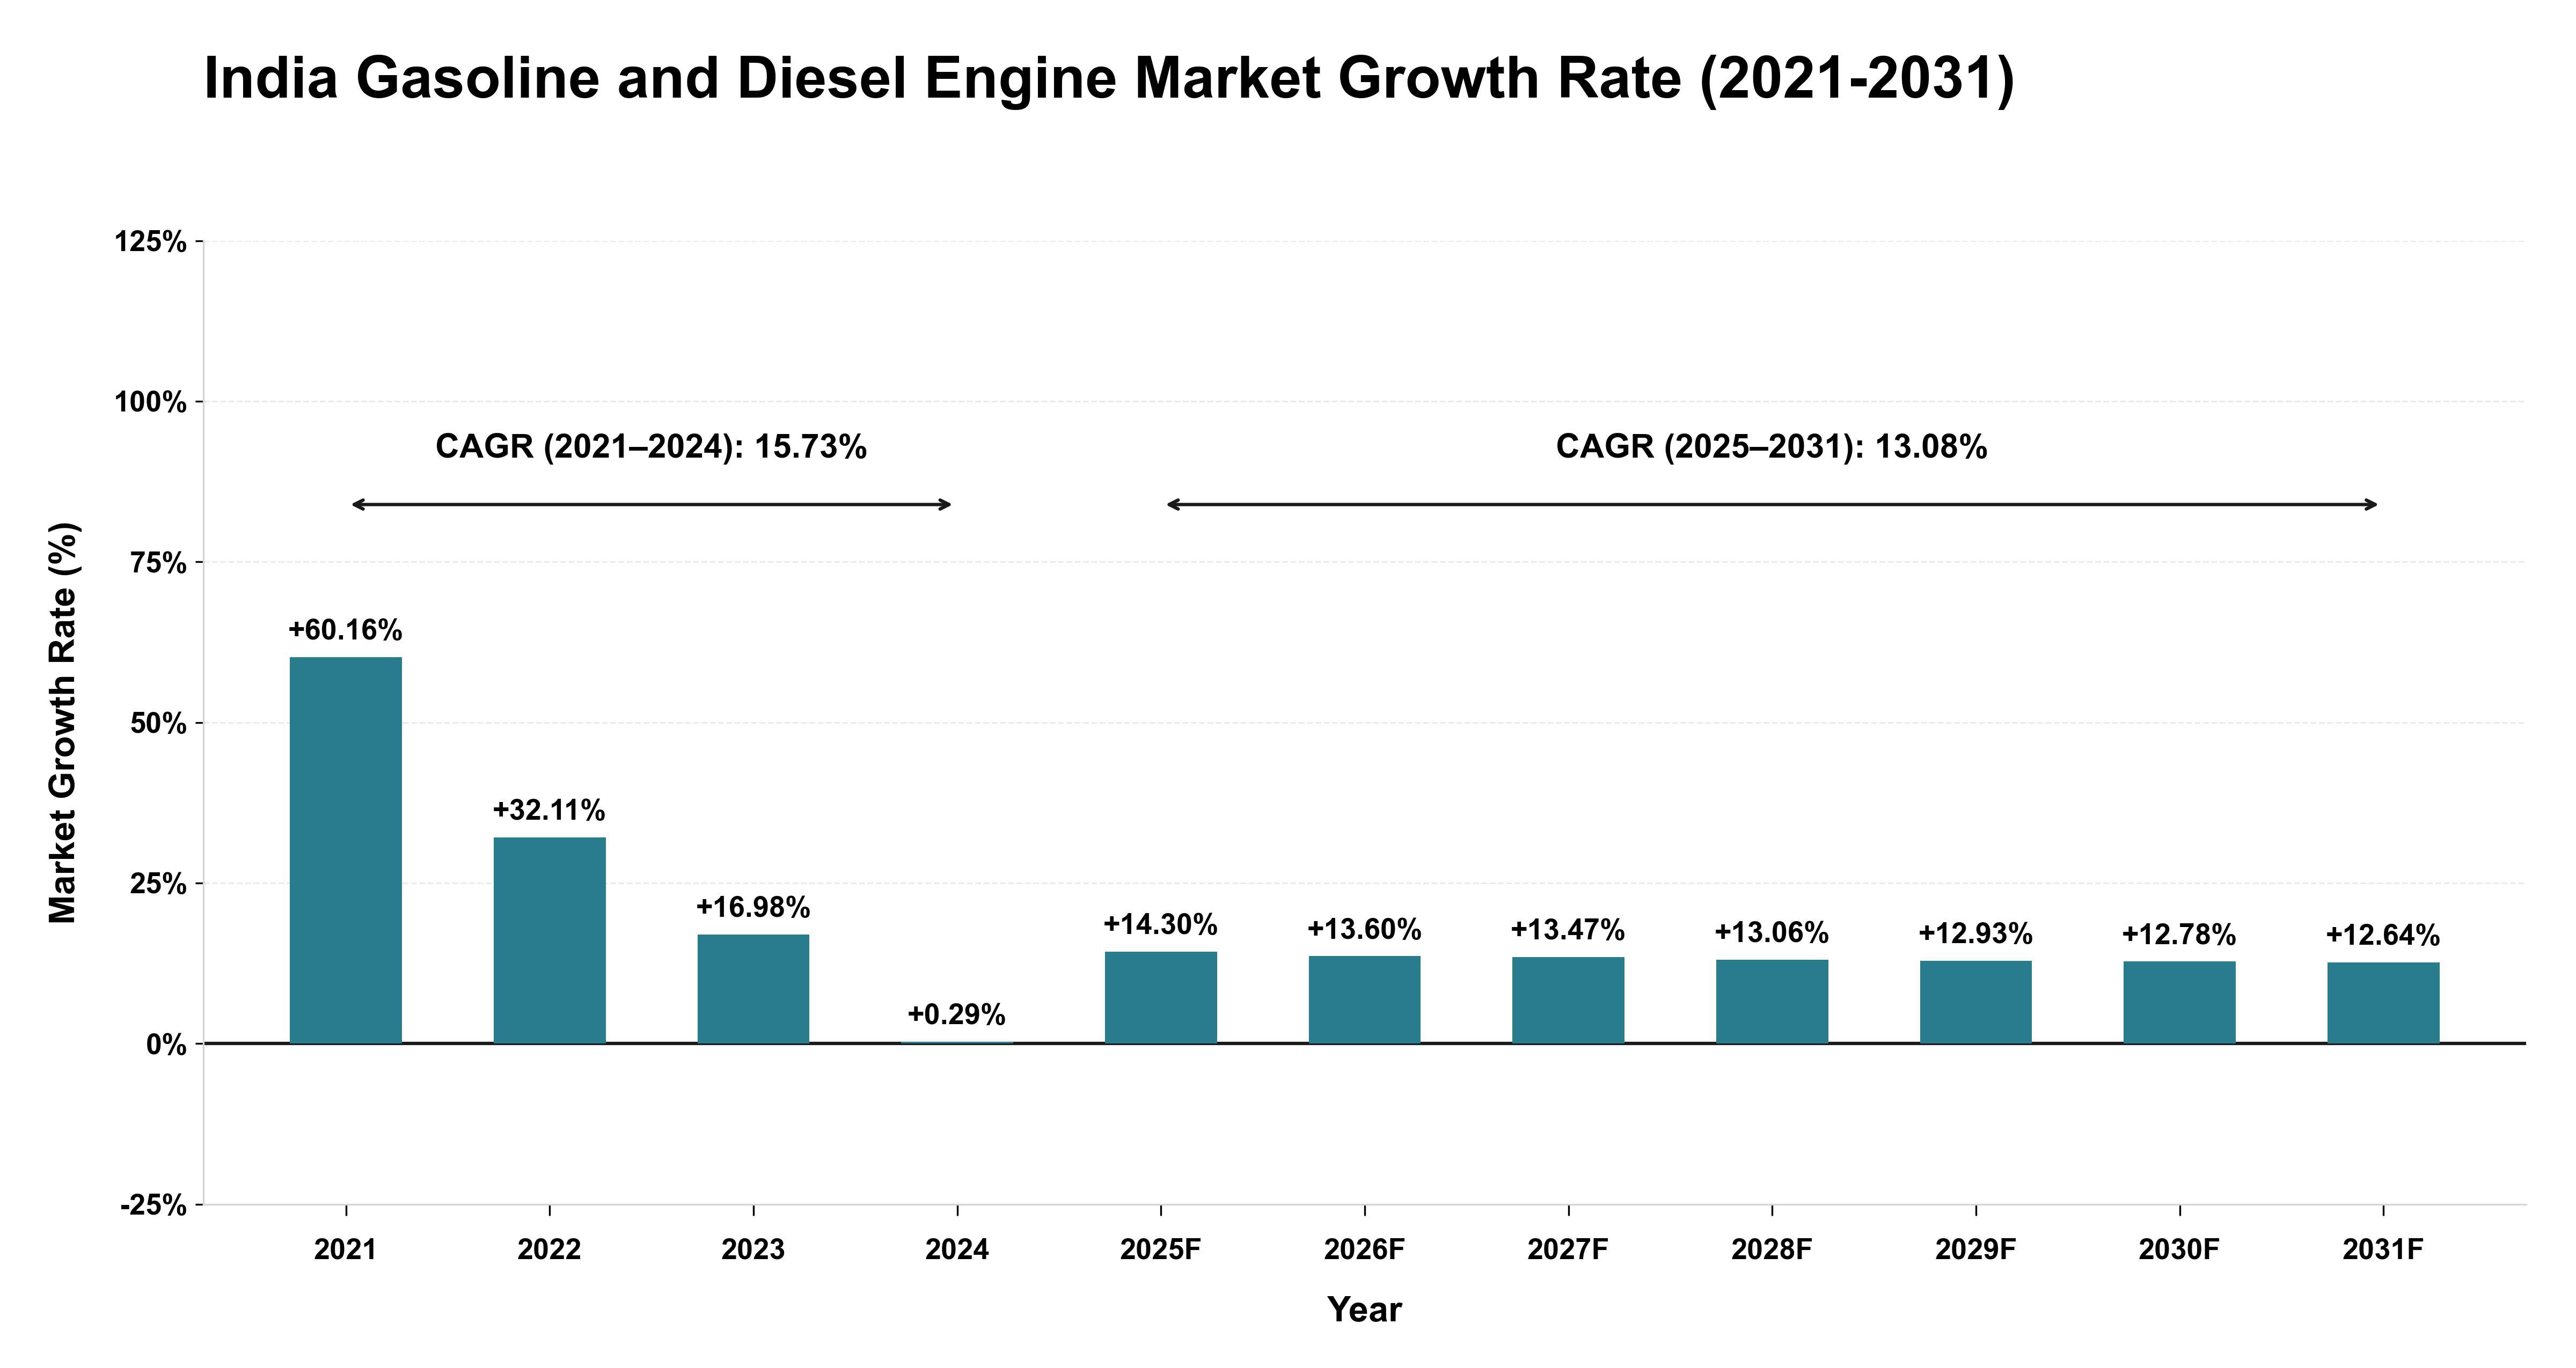2576x1368 pixels.
Task: Click the +13.47% value label
Action: (x=1568, y=930)
